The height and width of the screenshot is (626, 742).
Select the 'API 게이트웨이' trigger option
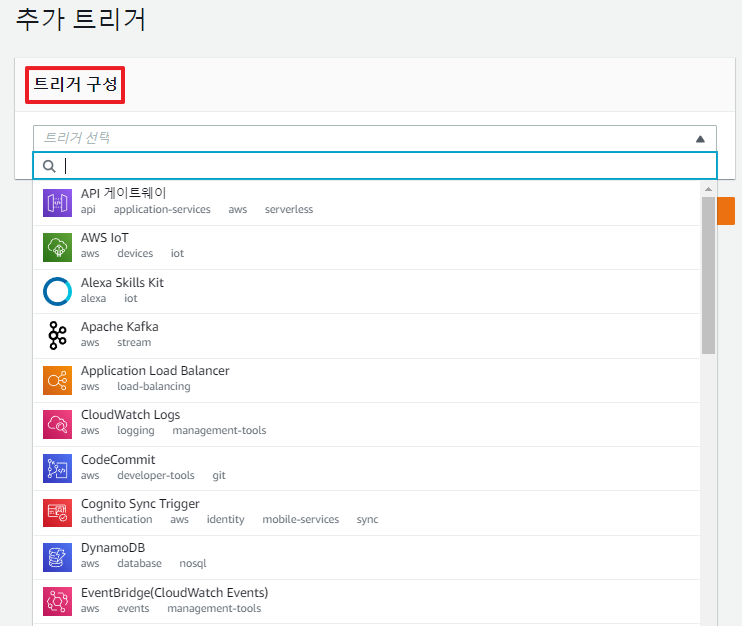366,203
